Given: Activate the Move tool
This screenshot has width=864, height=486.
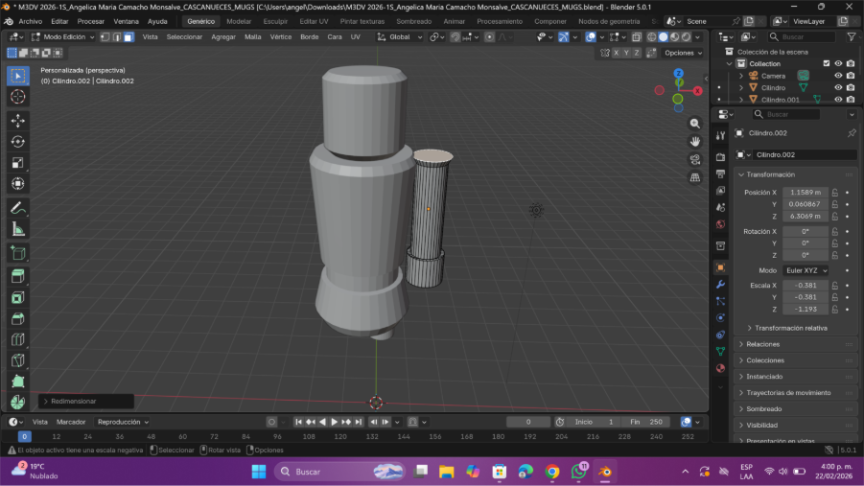Looking at the screenshot, I should click(x=17, y=120).
